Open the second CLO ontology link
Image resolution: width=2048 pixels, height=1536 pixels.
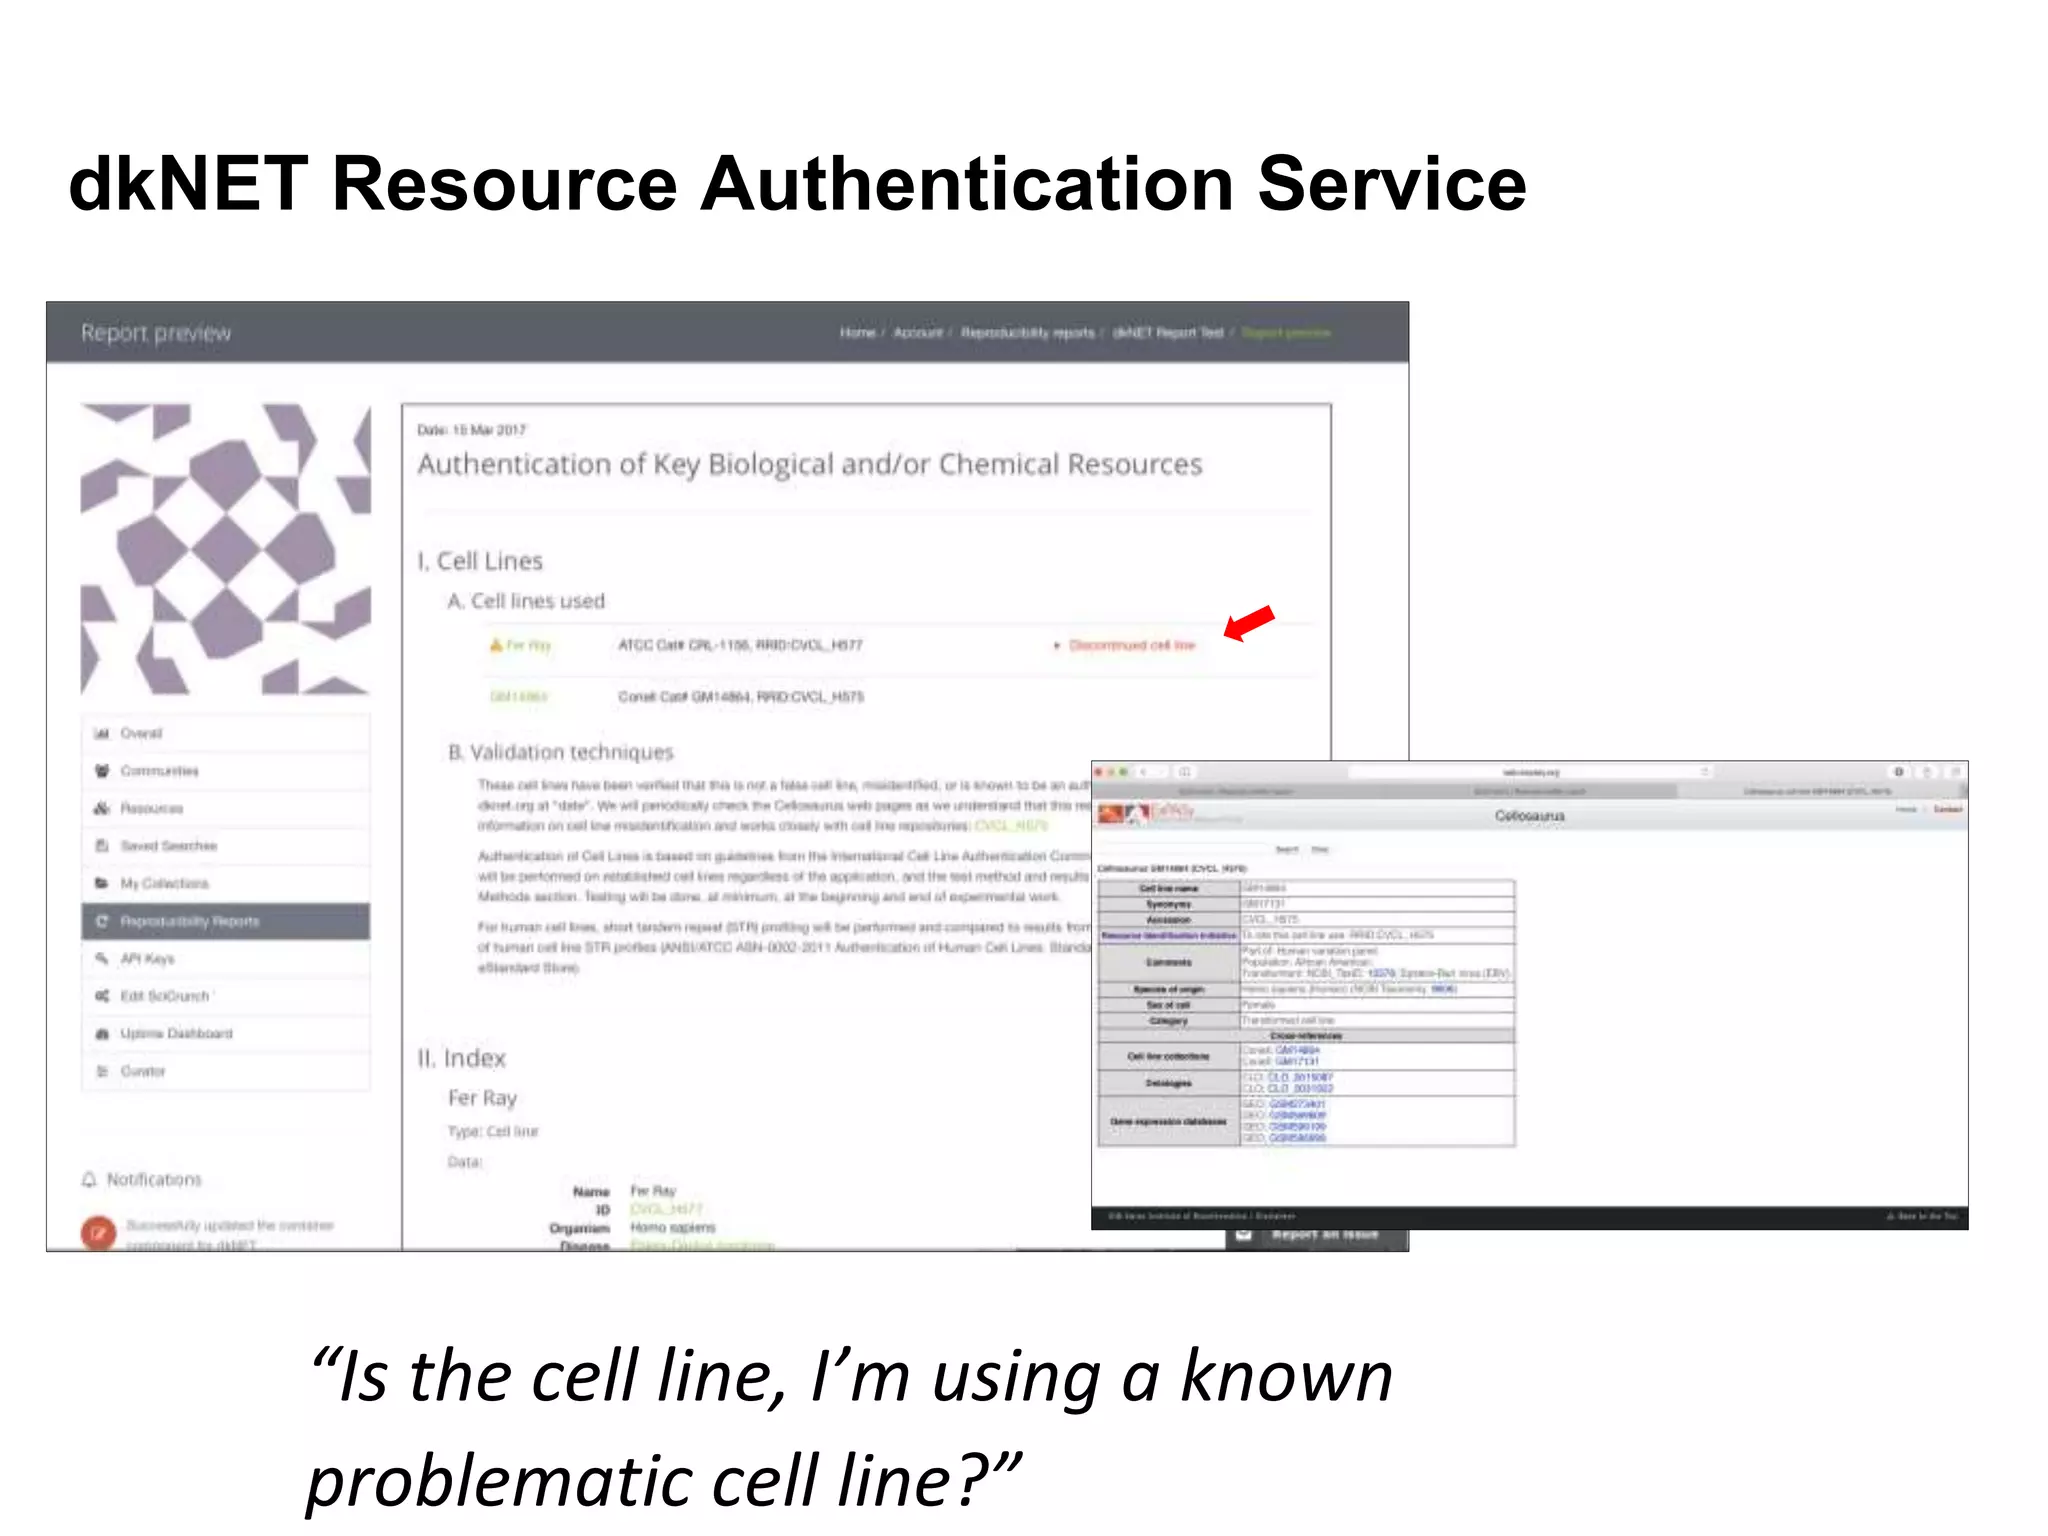tap(1301, 1089)
